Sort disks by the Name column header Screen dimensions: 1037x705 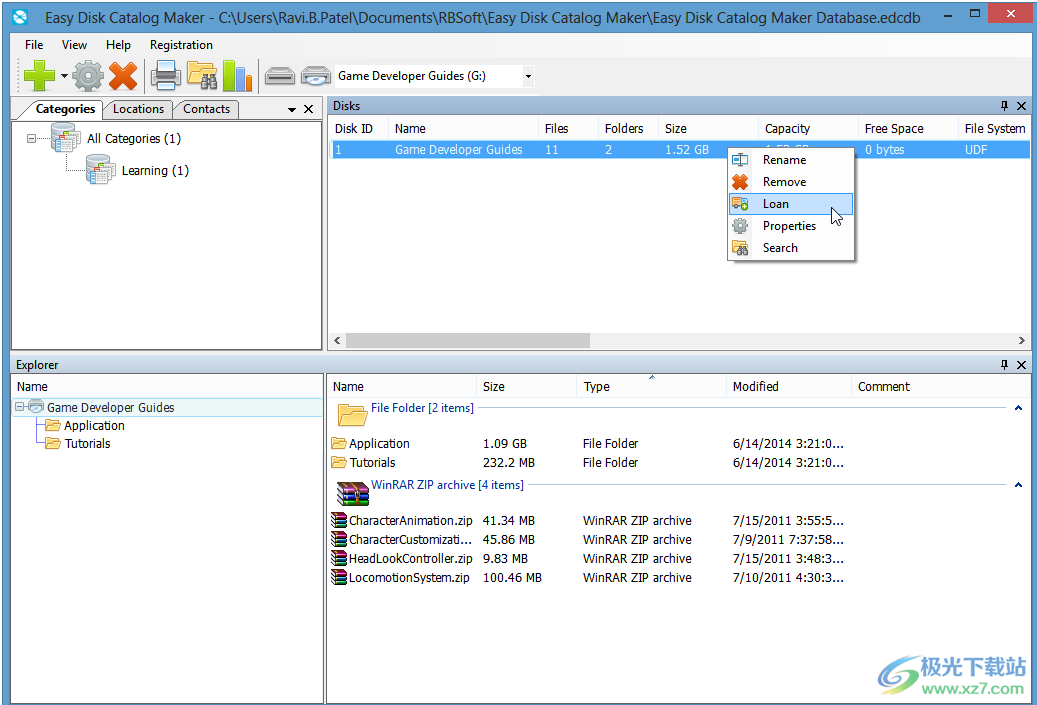[463, 128]
